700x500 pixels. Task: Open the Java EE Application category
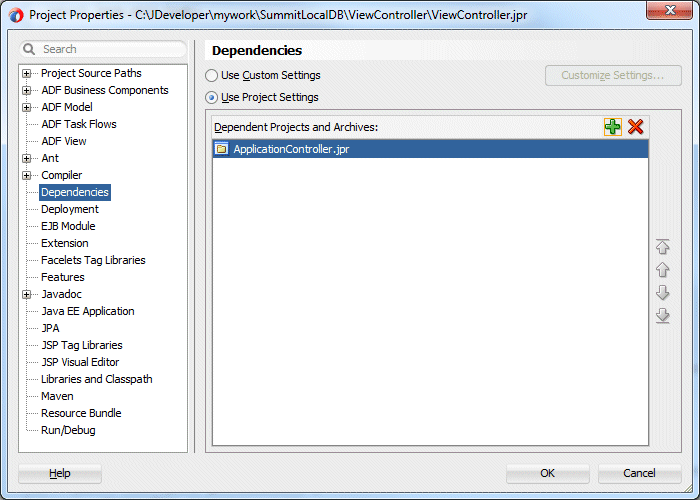click(88, 311)
